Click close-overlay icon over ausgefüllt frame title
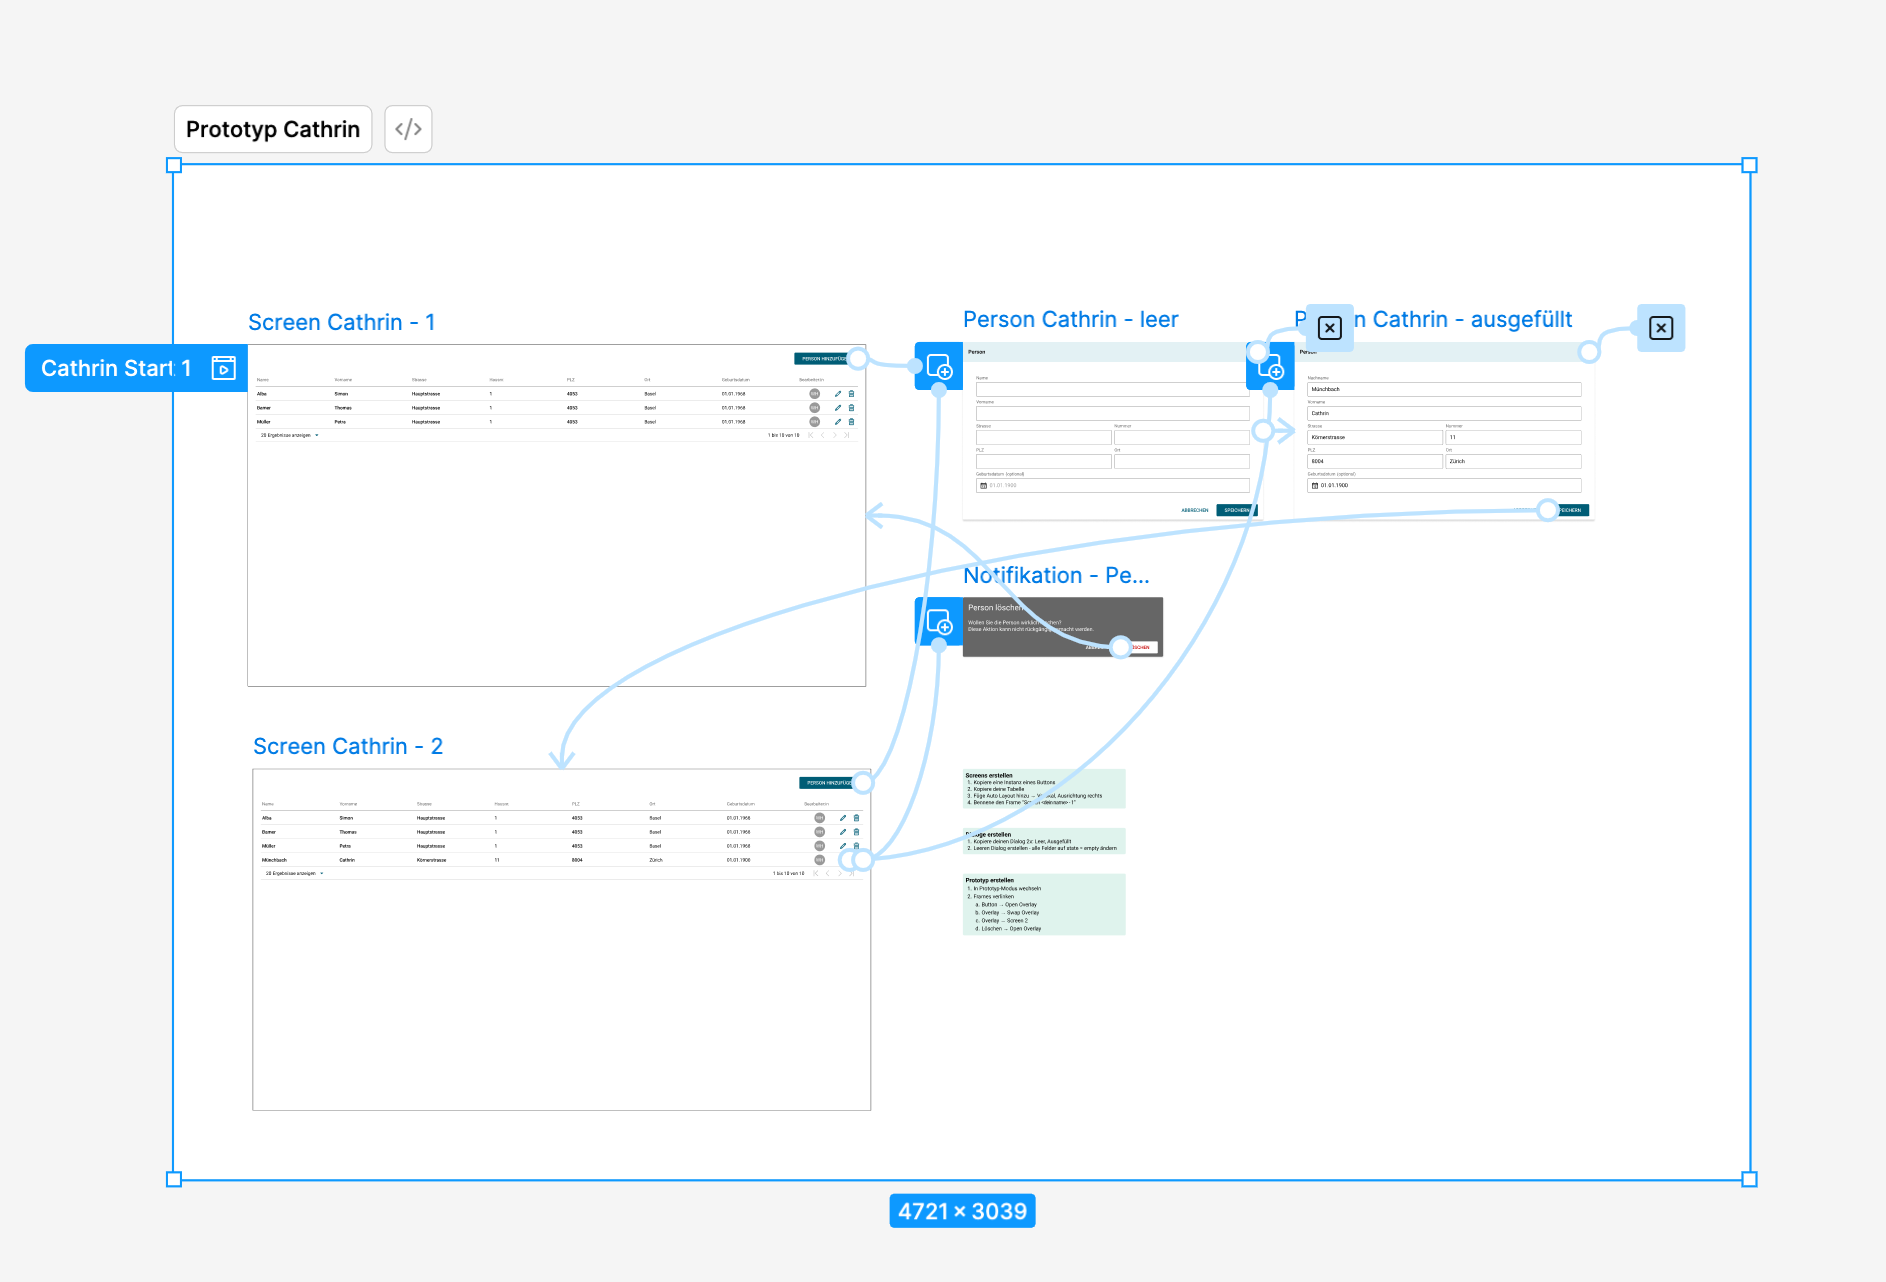The width and height of the screenshot is (1886, 1282). pos(1329,328)
